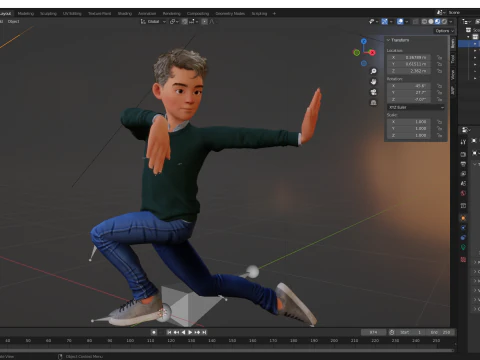Open the outliner display mode dropdown

point(466,21)
